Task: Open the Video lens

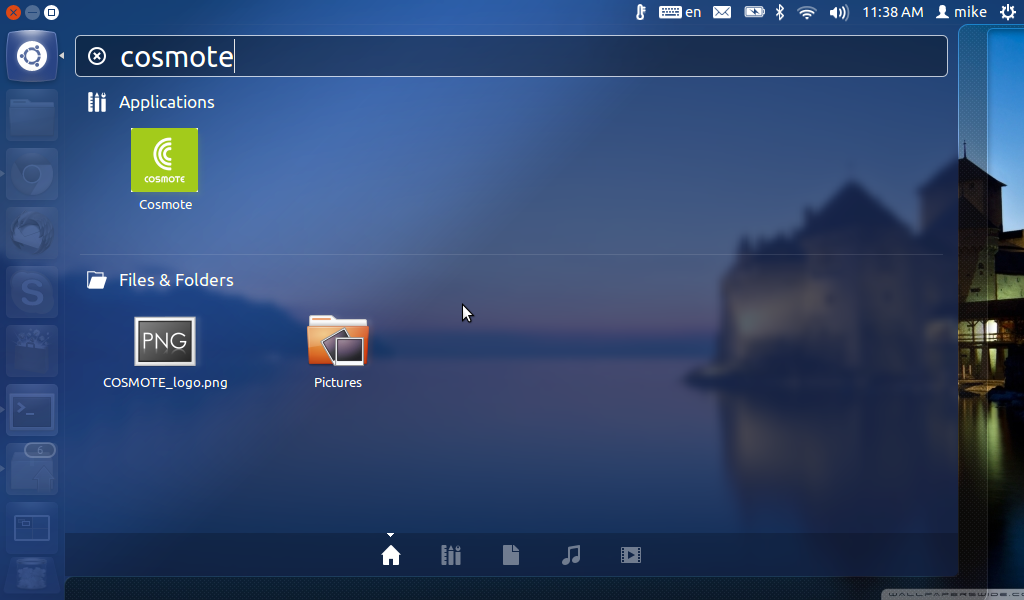Action: click(x=630, y=555)
